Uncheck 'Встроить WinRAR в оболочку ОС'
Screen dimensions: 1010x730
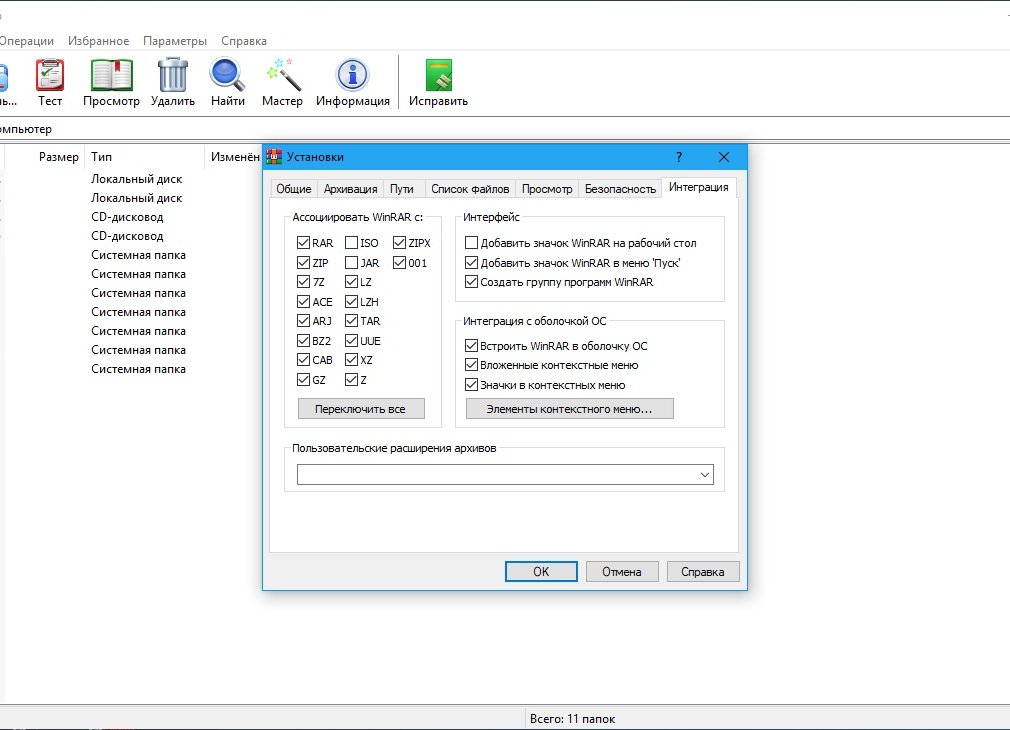pos(472,346)
